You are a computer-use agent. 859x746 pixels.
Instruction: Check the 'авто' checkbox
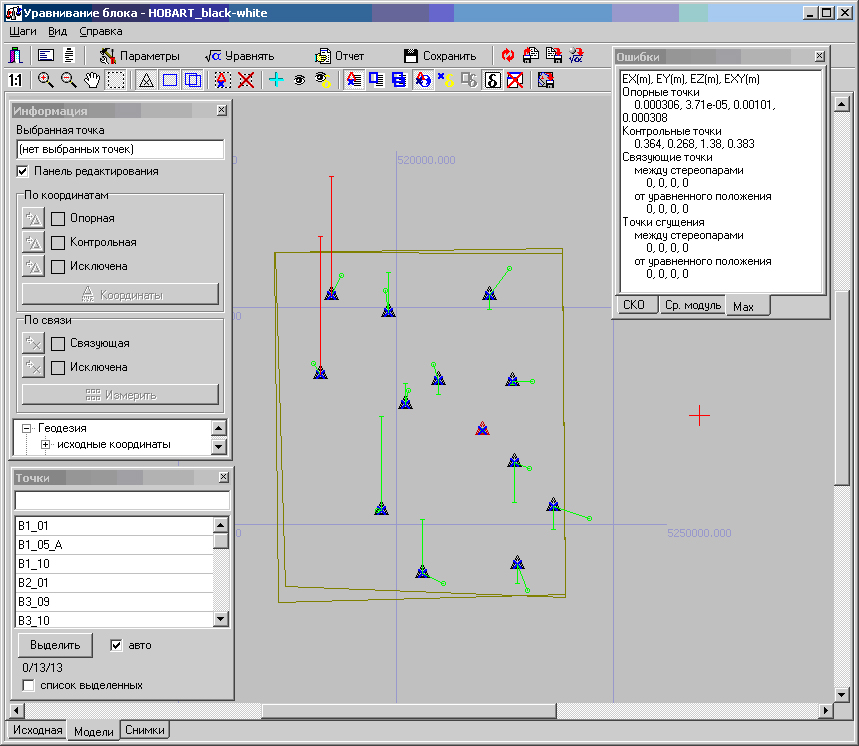pyautogui.click(x=117, y=645)
